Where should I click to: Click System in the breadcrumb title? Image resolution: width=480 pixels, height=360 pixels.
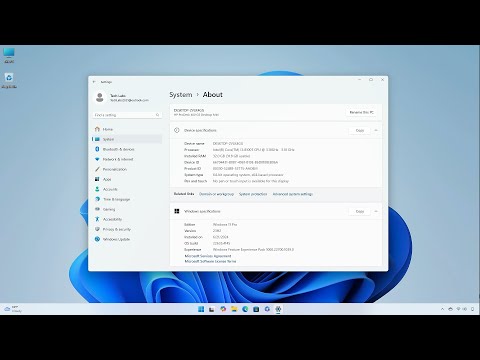181,95
